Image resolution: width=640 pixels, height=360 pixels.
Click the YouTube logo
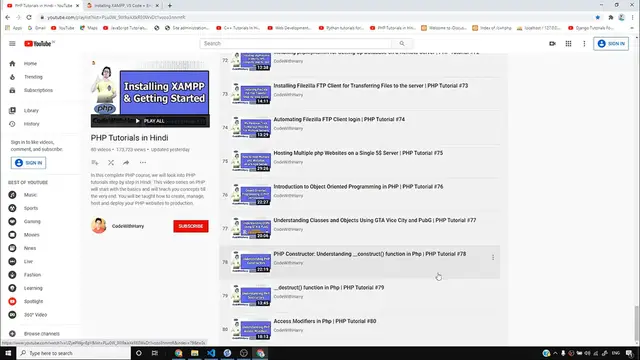click(x=39, y=44)
